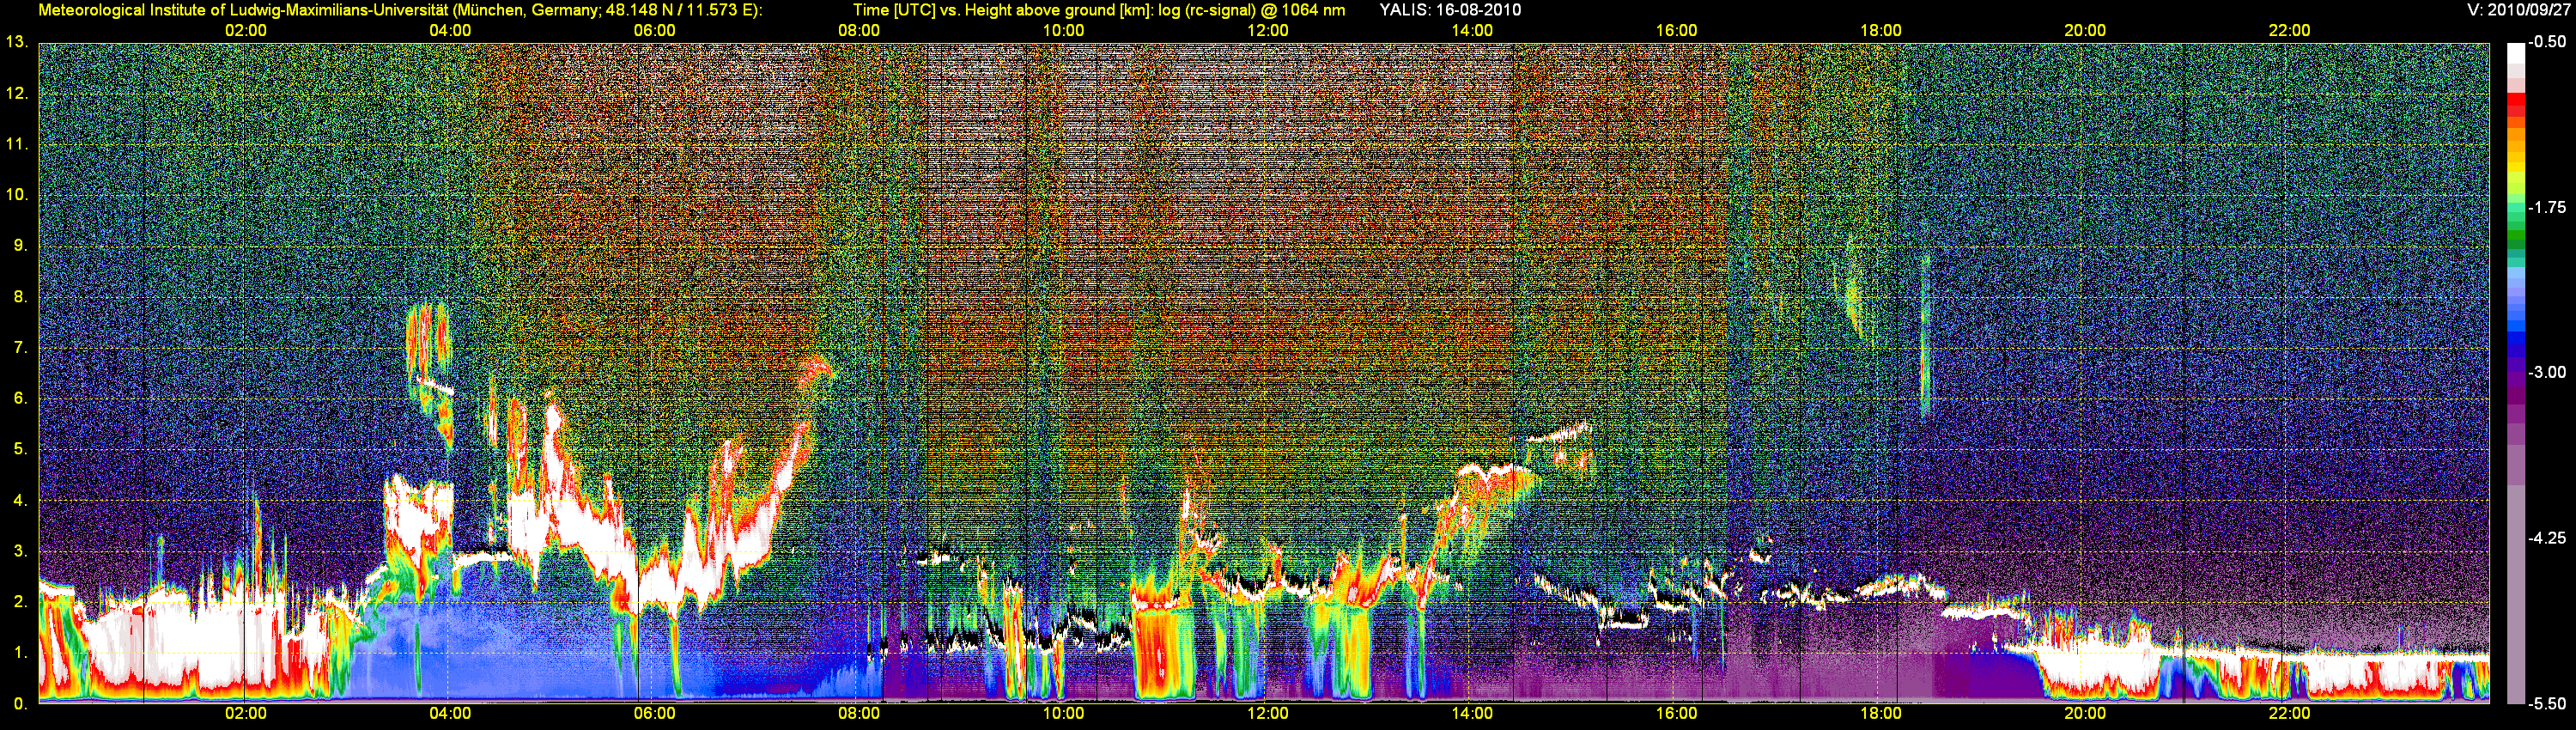
Task: Click the '-1.75' color scale value
Action: pos(2547,207)
